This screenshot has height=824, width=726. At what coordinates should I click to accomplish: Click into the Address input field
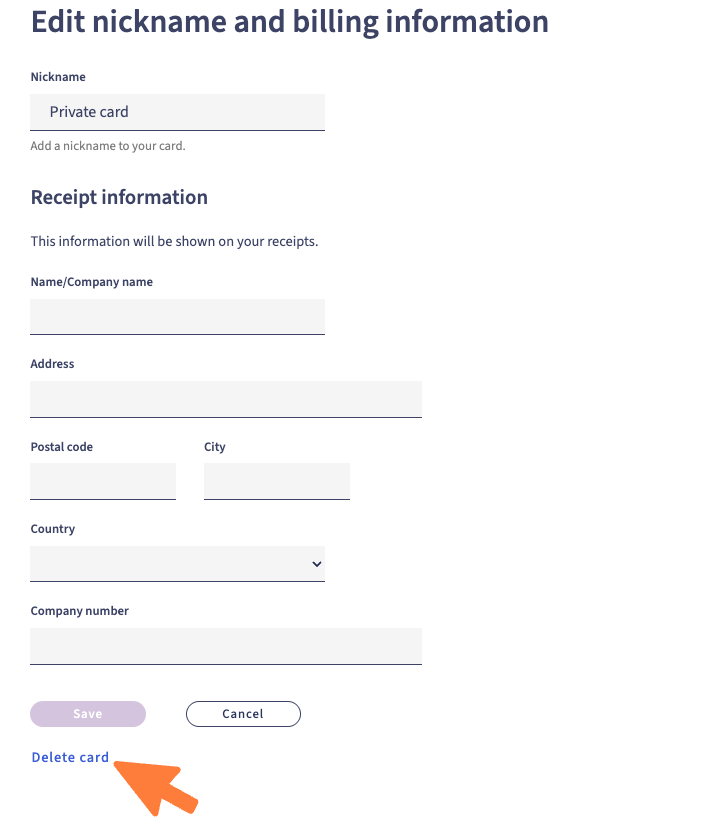(x=226, y=398)
